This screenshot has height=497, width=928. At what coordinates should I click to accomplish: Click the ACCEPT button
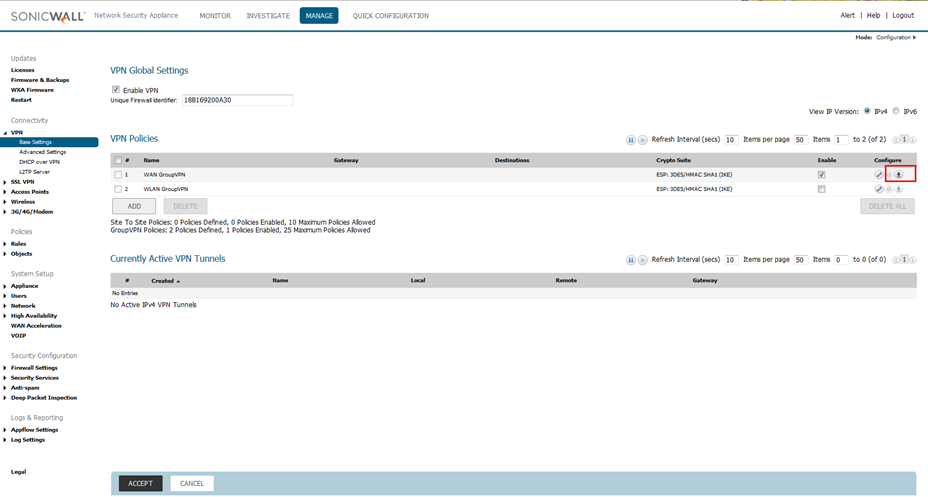click(140, 483)
